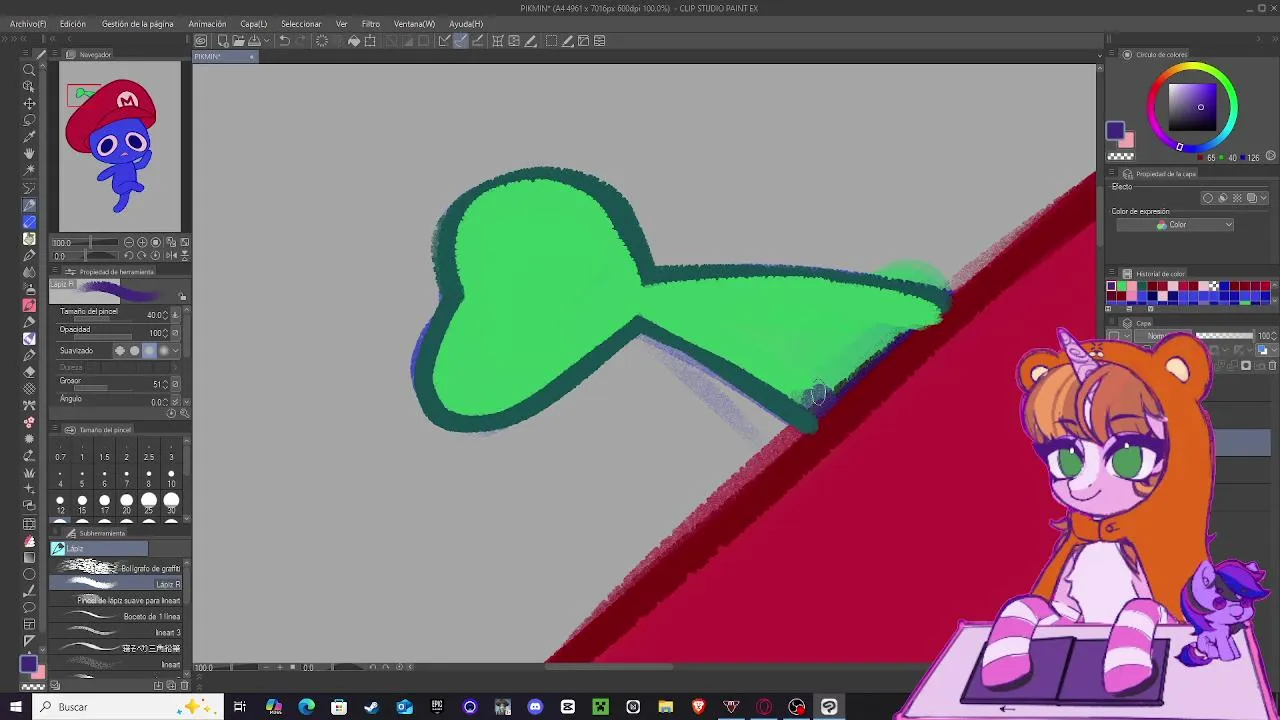
Task: Toggle border effect in layer property
Action: [x=1208, y=198]
